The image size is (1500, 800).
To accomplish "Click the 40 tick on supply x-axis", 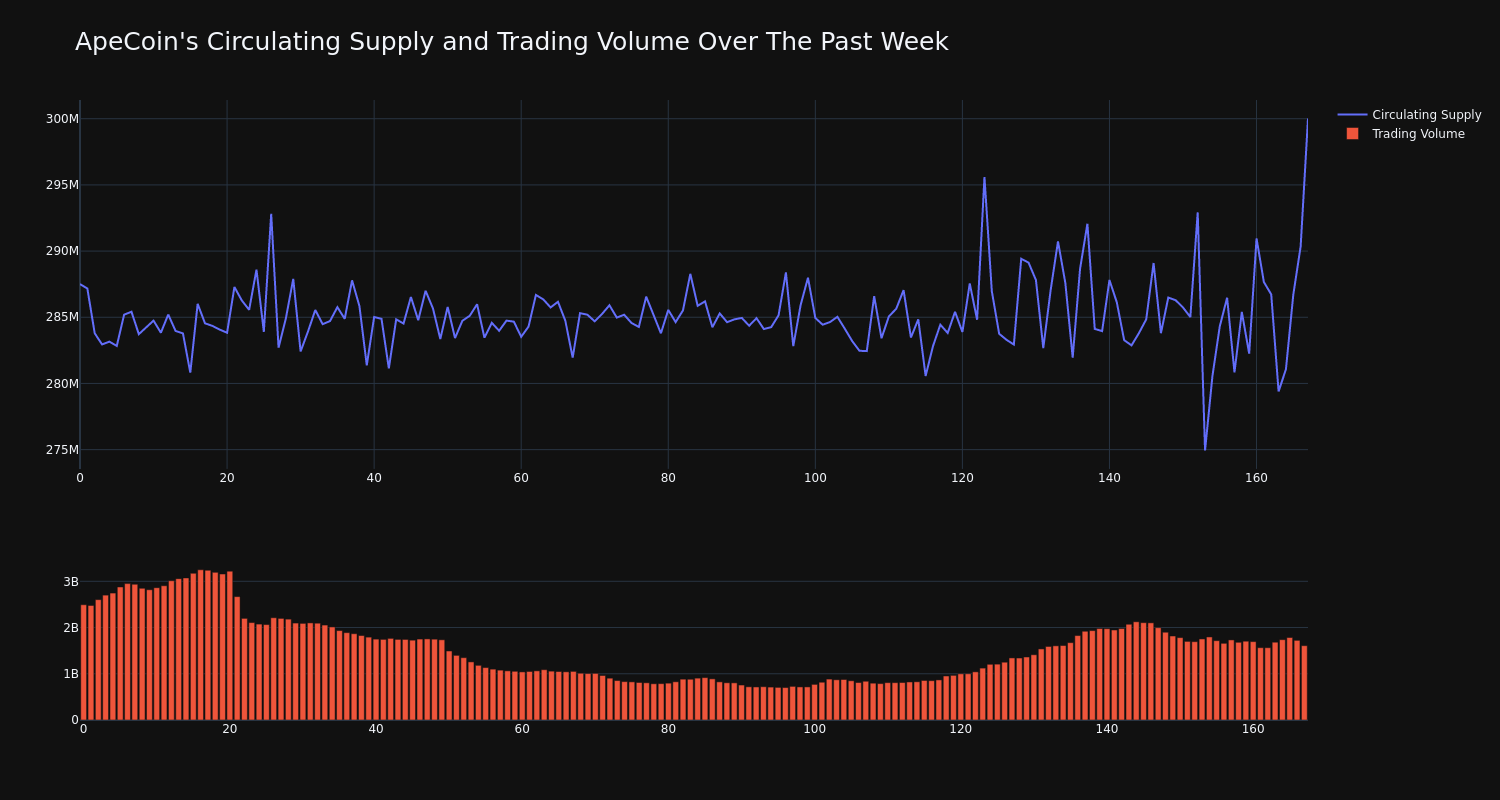I will pyautogui.click(x=374, y=478).
